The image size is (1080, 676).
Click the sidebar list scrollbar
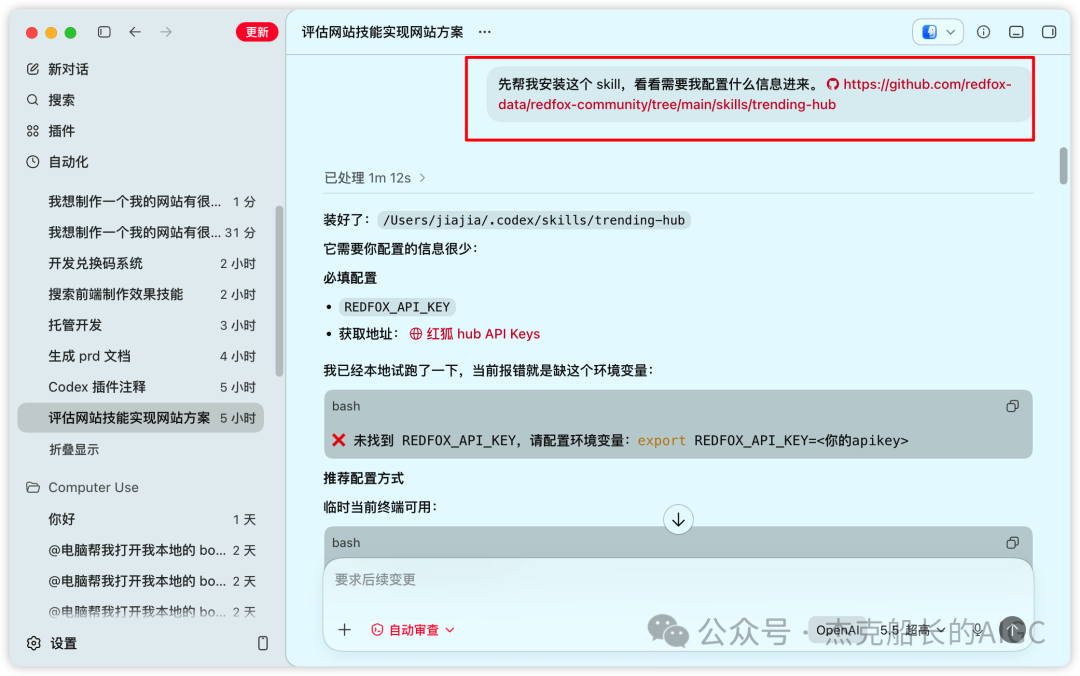point(279,291)
